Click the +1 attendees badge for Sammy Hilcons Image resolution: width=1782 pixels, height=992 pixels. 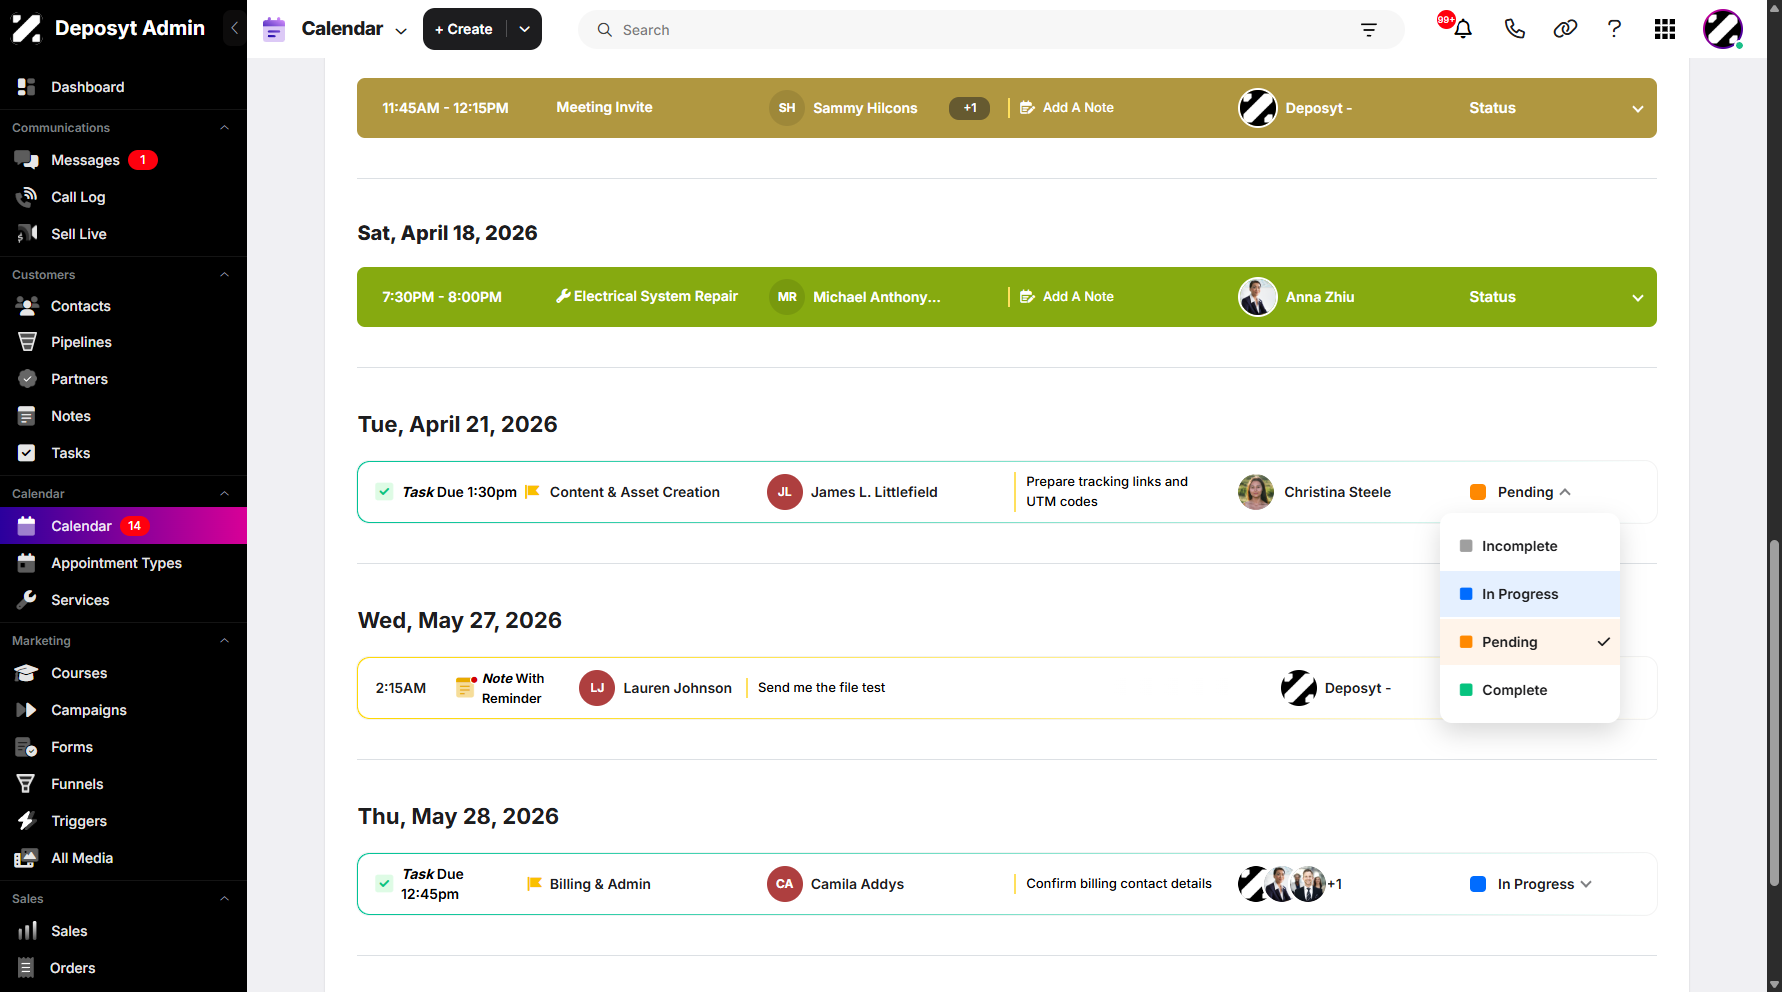click(x=970, y=108)
